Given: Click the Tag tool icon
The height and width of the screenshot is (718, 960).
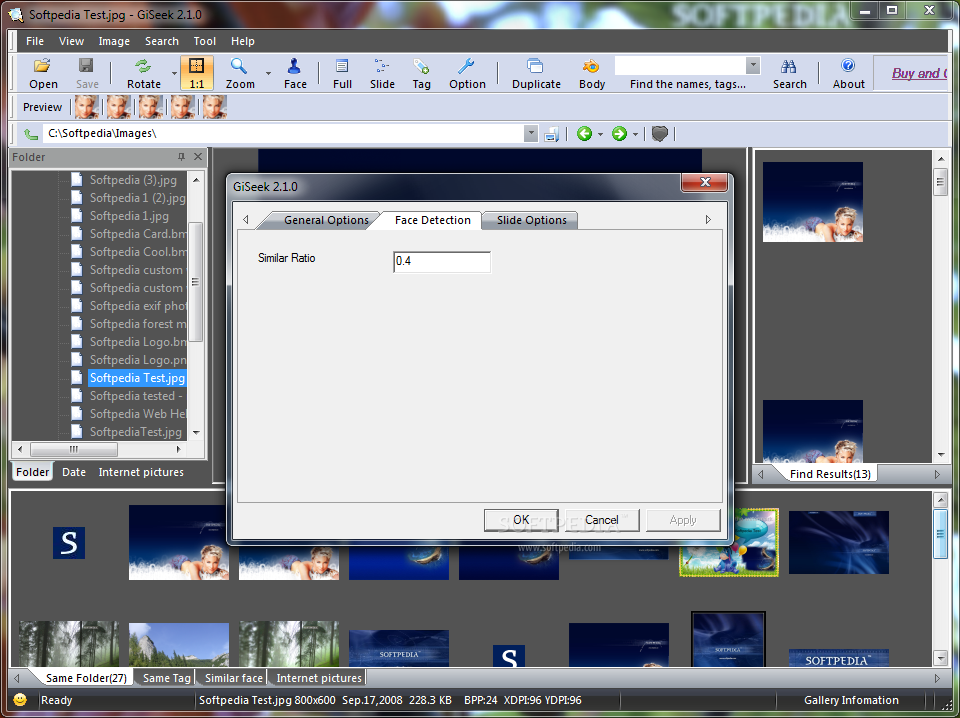Looking at the screenshot, I should point(421,73).
